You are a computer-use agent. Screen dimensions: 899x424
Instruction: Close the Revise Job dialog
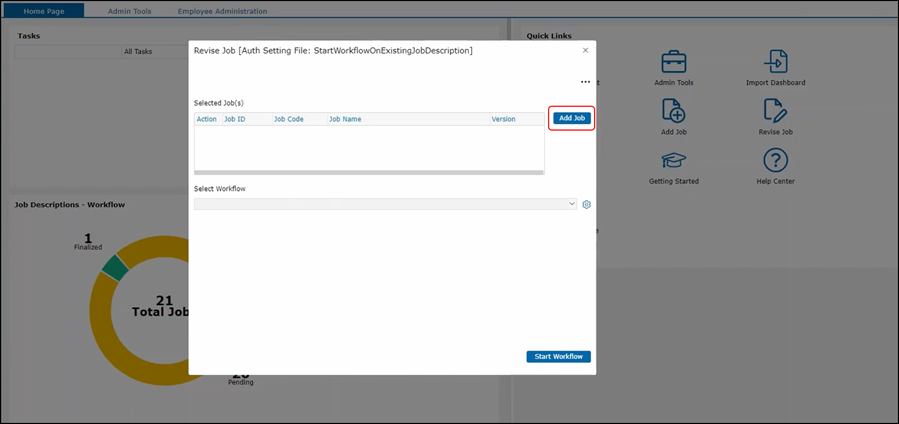pos(585,50)
